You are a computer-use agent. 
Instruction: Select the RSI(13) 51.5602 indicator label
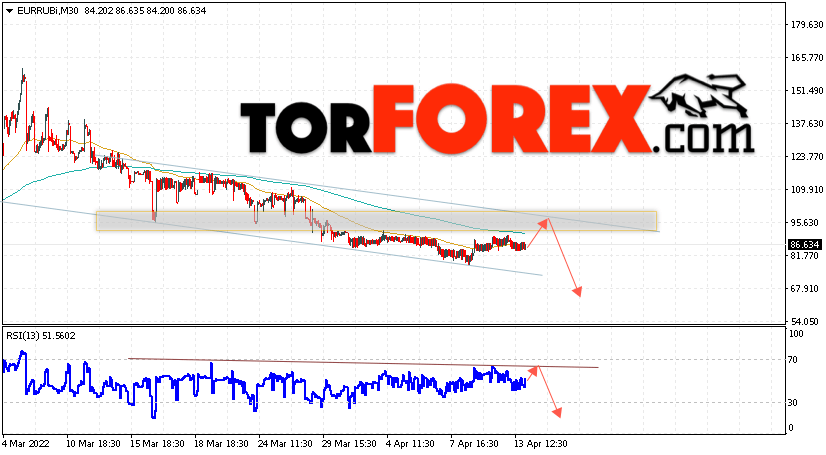click(x=41, y=335)
